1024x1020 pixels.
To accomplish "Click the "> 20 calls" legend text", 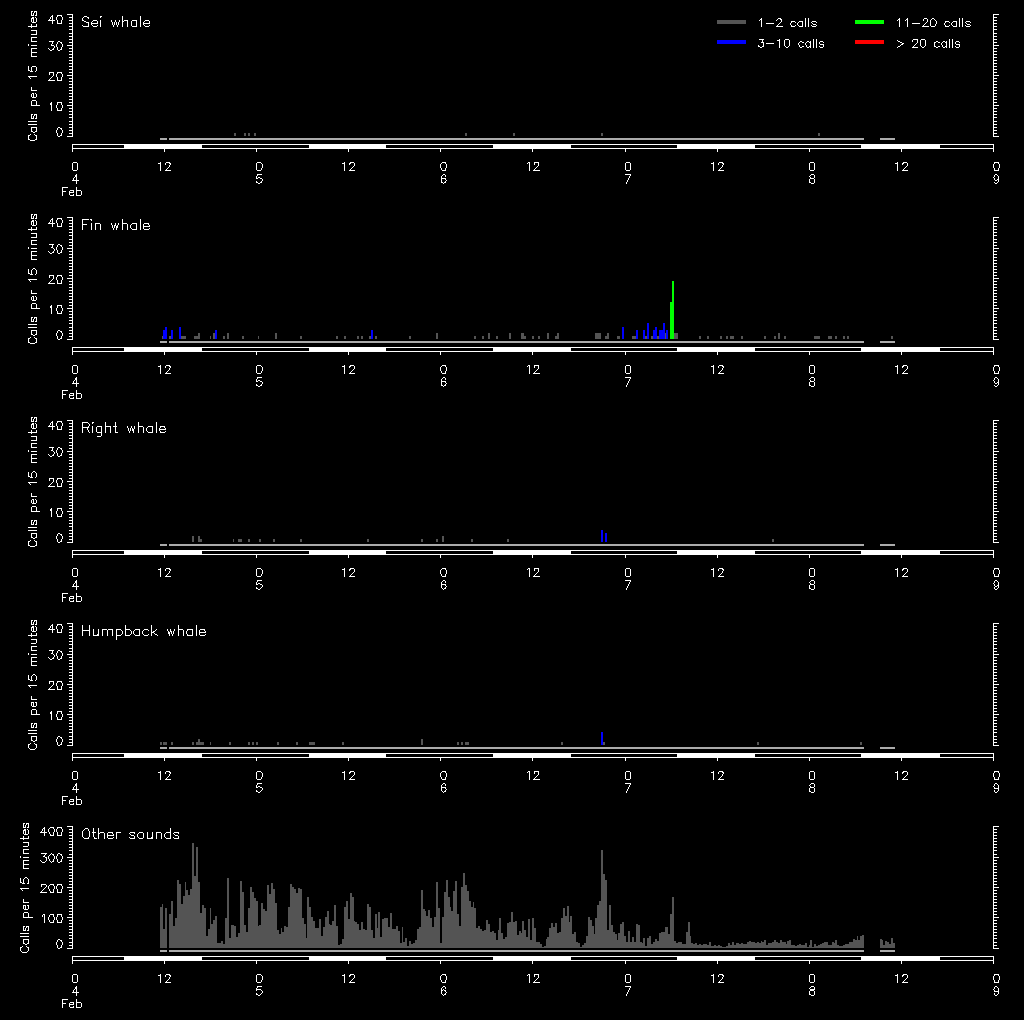I will (x=928, y=44).
